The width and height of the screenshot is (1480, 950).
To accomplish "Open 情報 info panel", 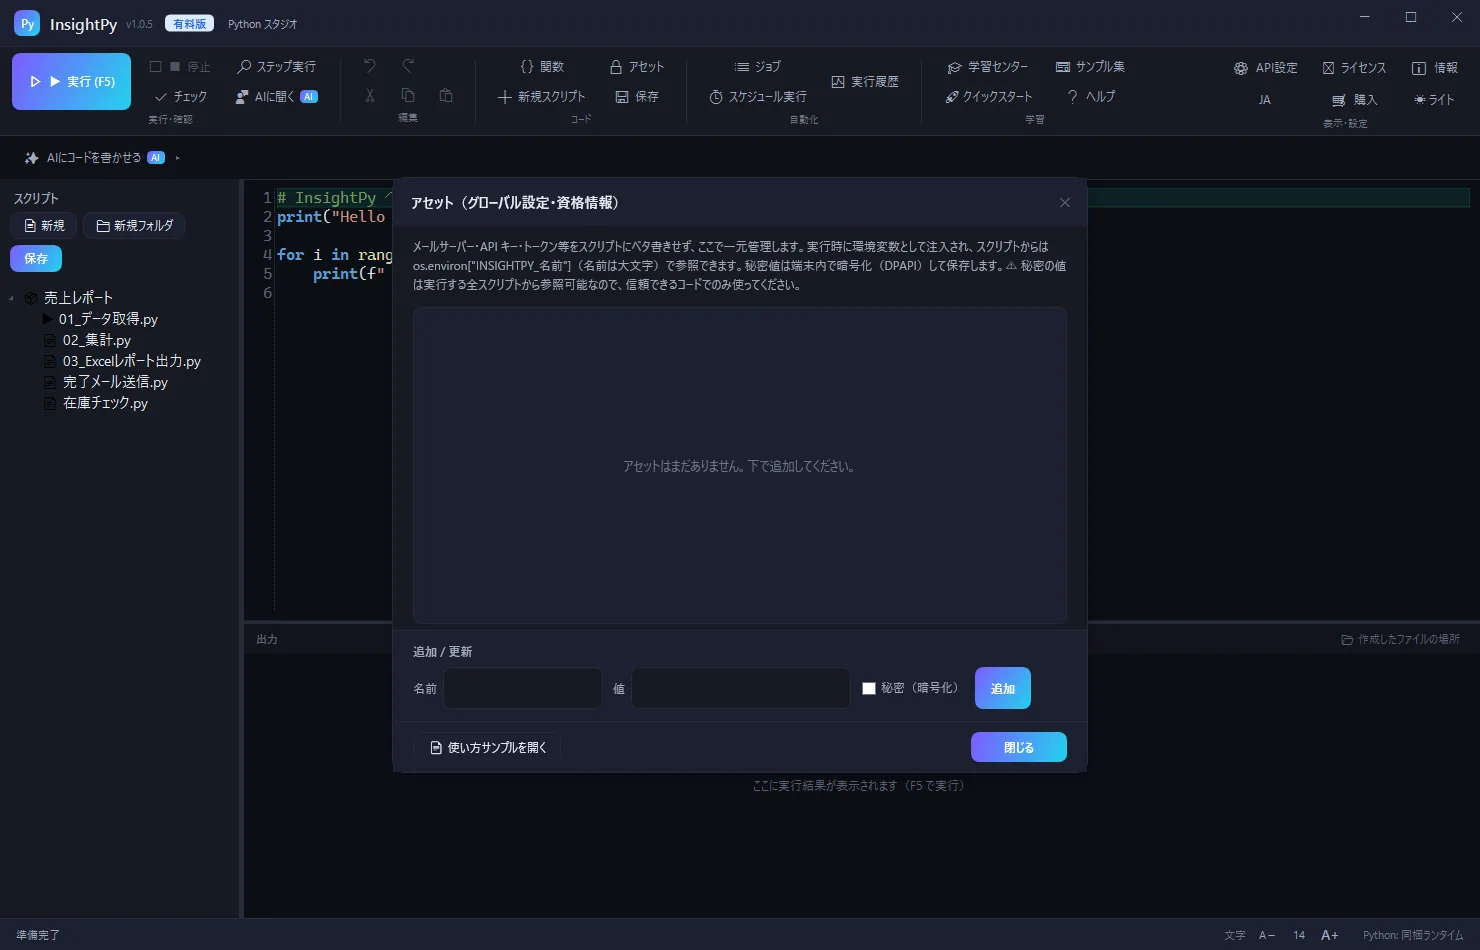I will (1434, 68).
